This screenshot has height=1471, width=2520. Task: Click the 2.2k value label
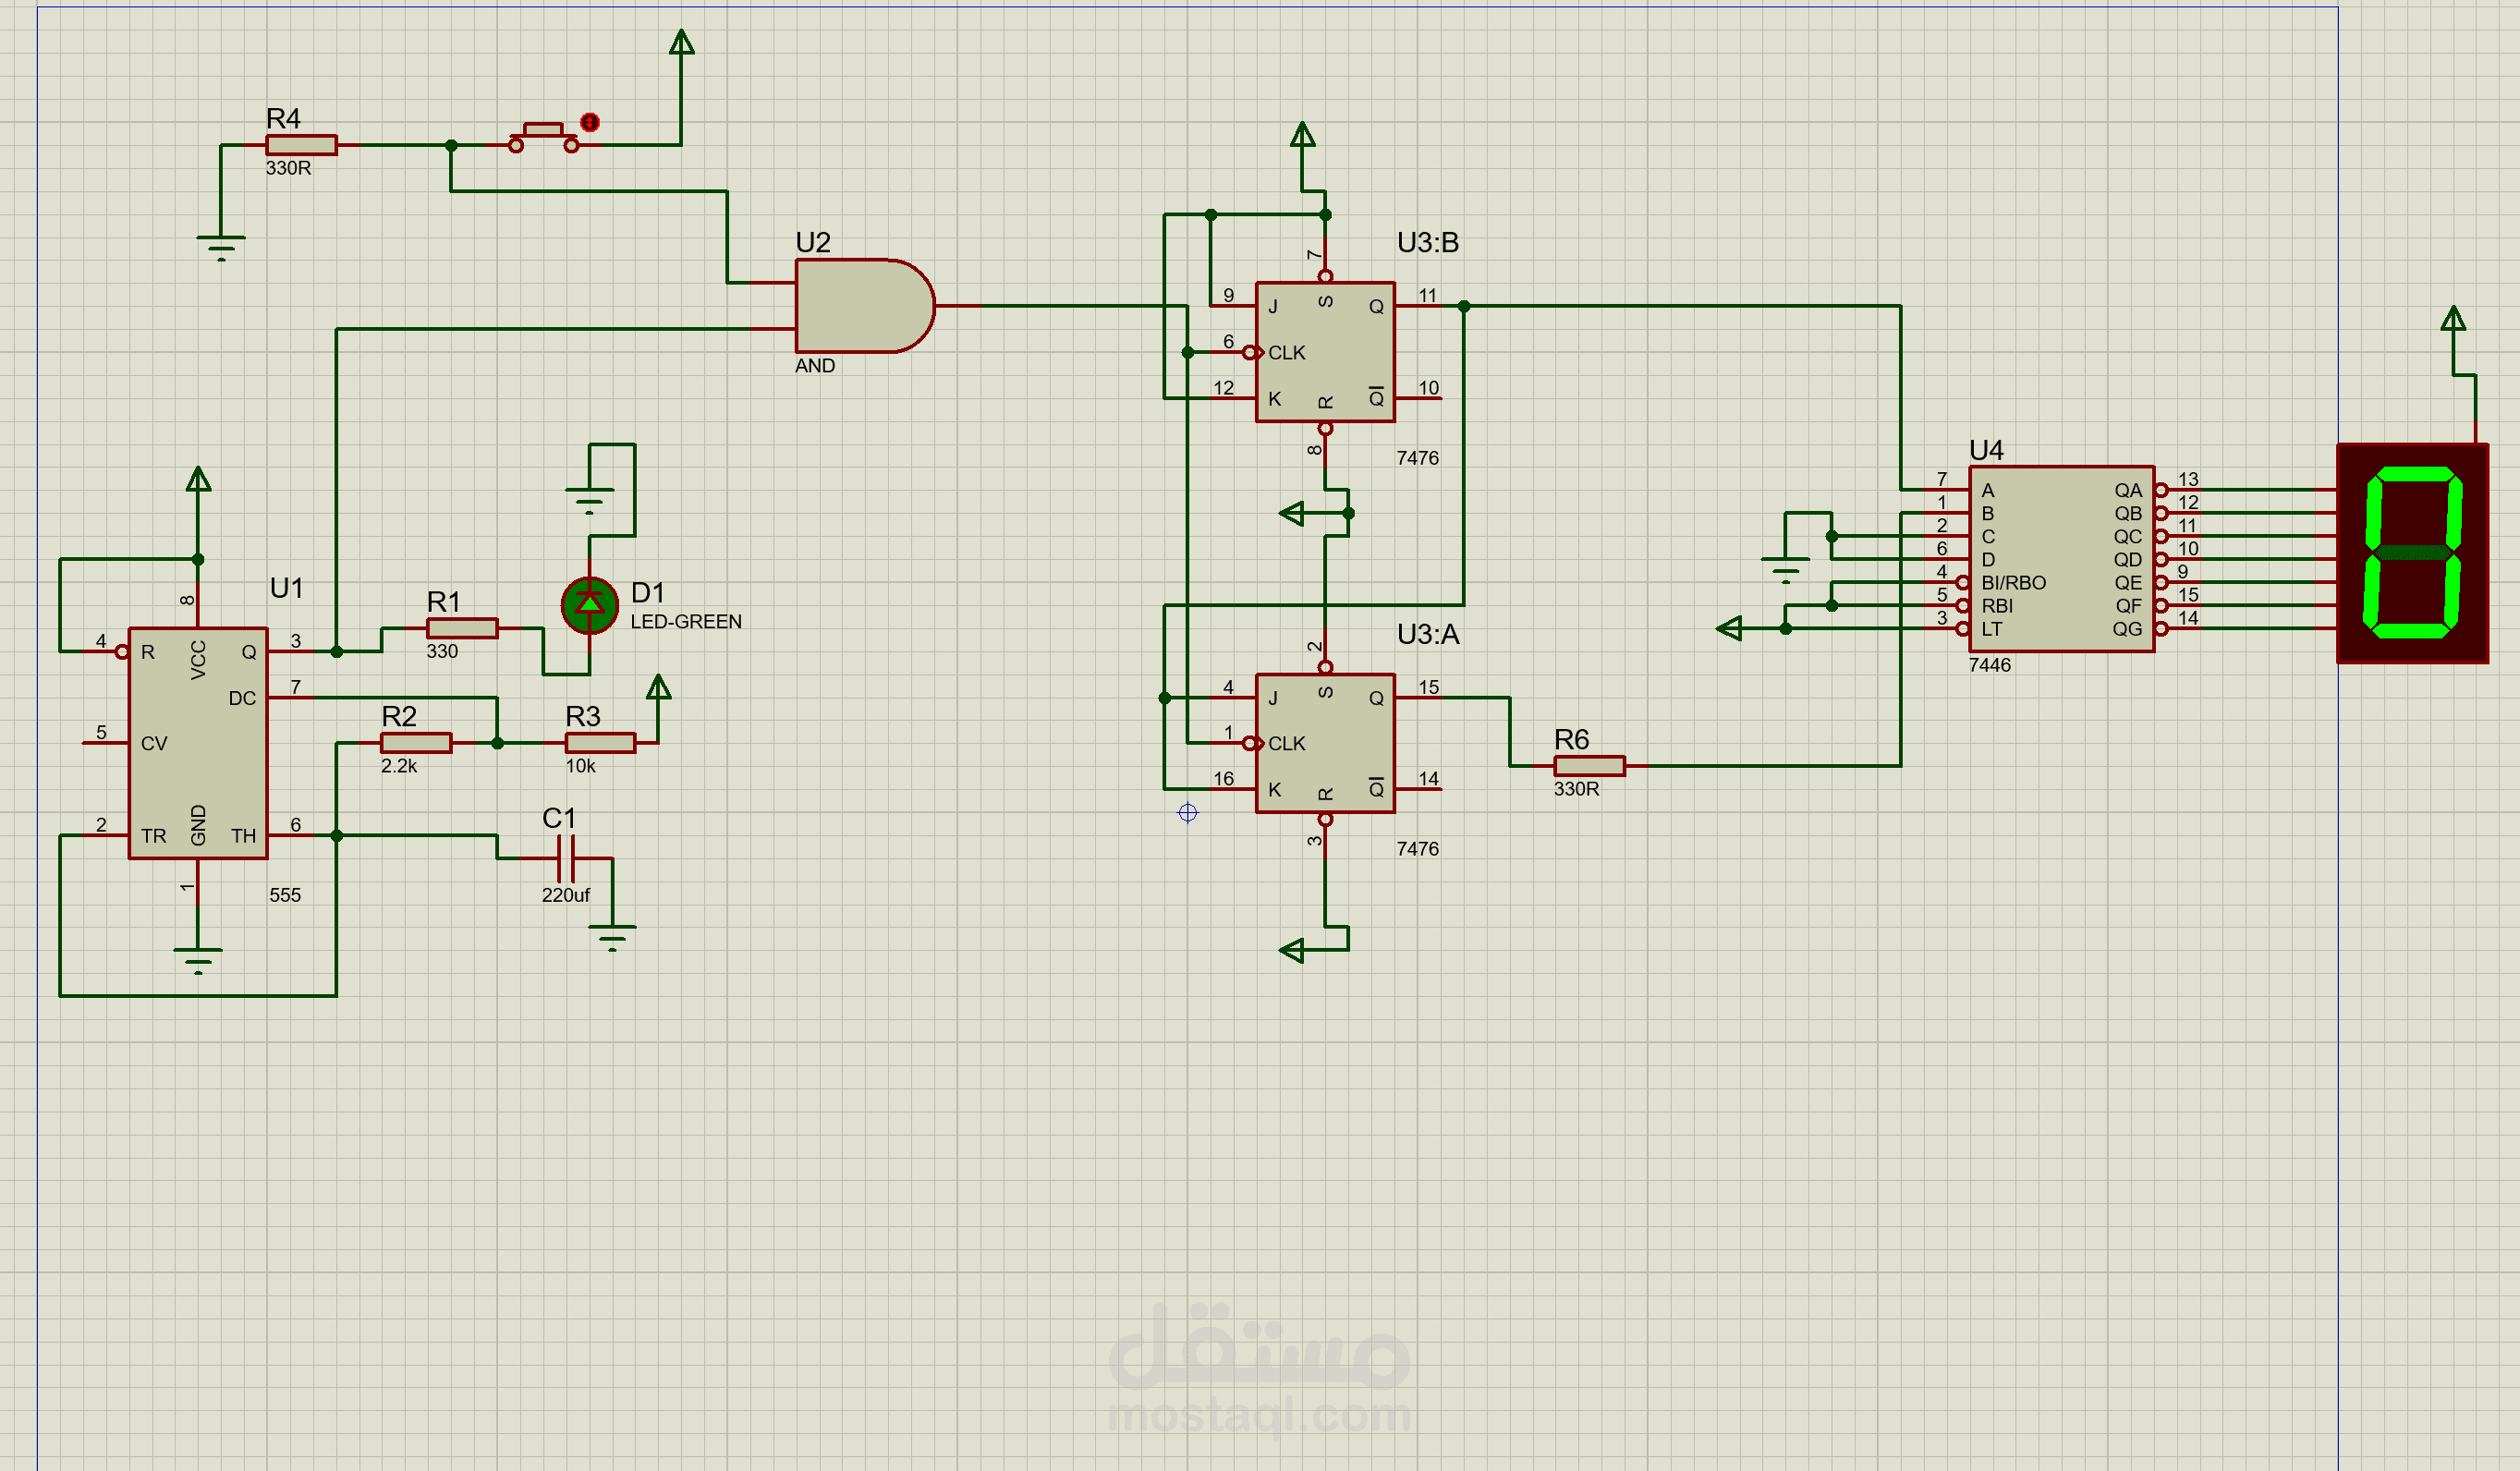tap(399, 766)
